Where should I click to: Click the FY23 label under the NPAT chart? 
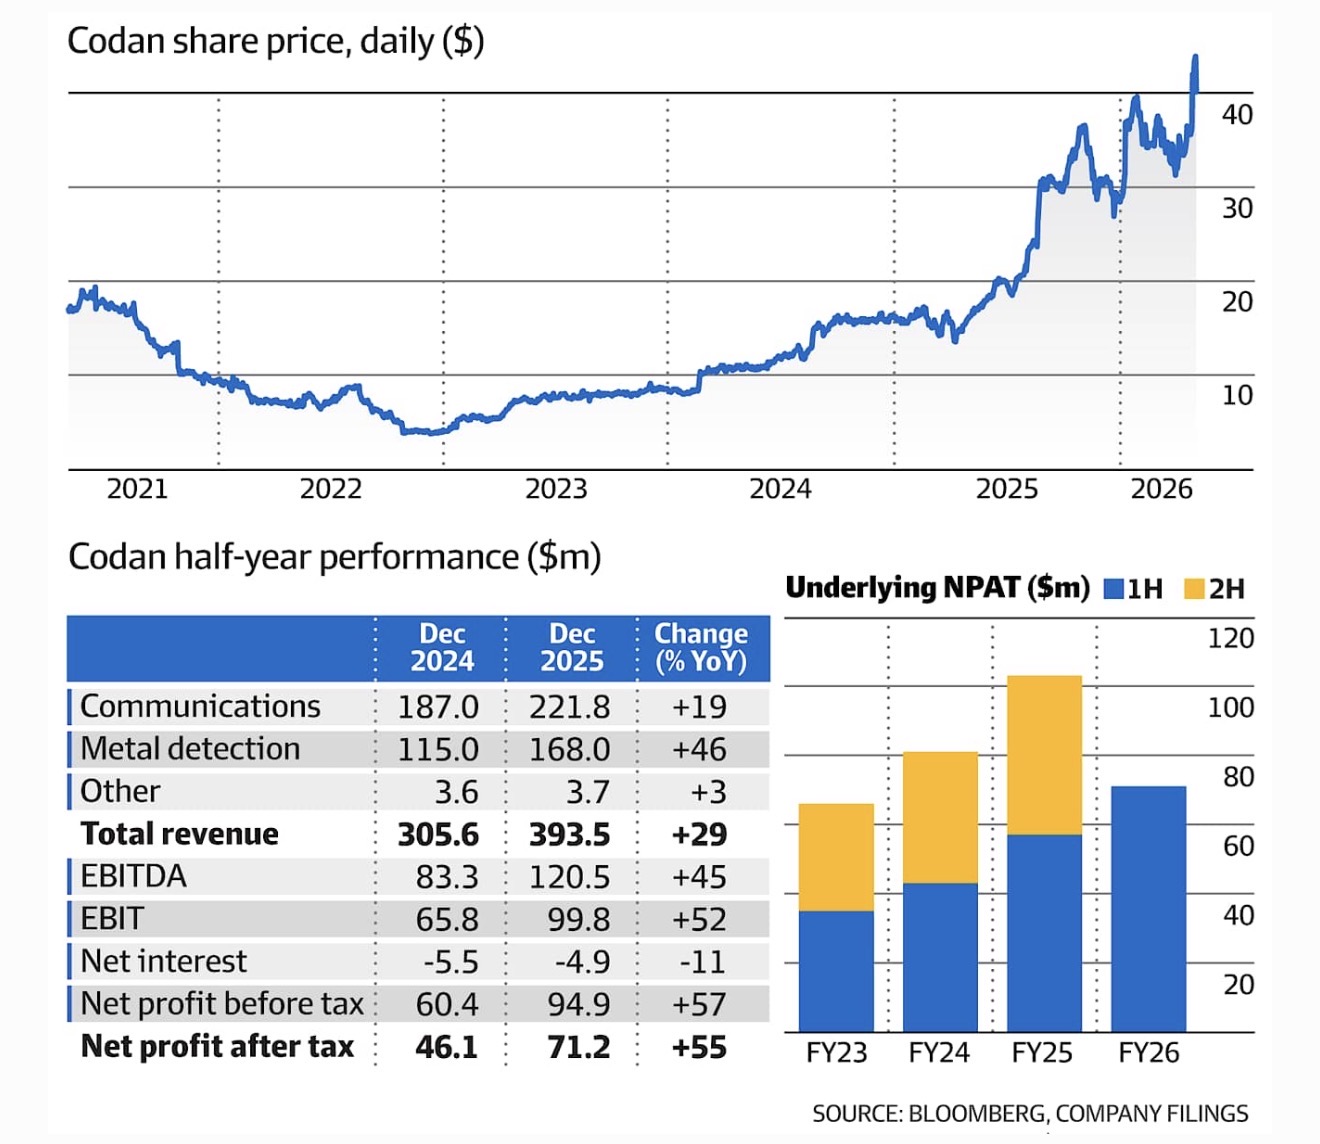836,1052
